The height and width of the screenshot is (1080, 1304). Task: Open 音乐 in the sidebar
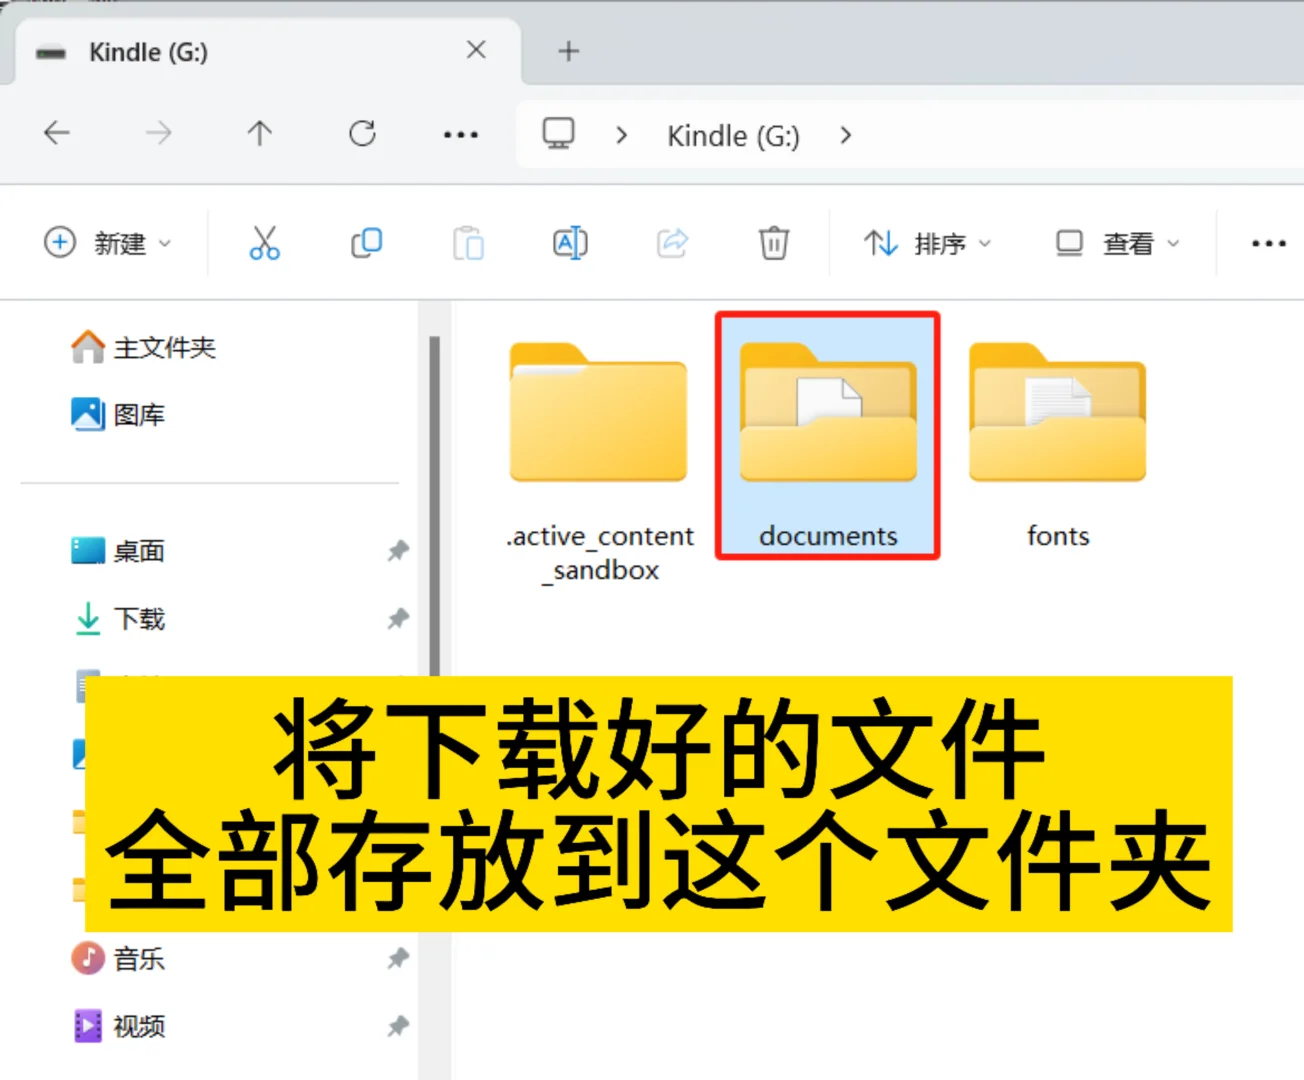pyautogui.click(x=118, y=958)
